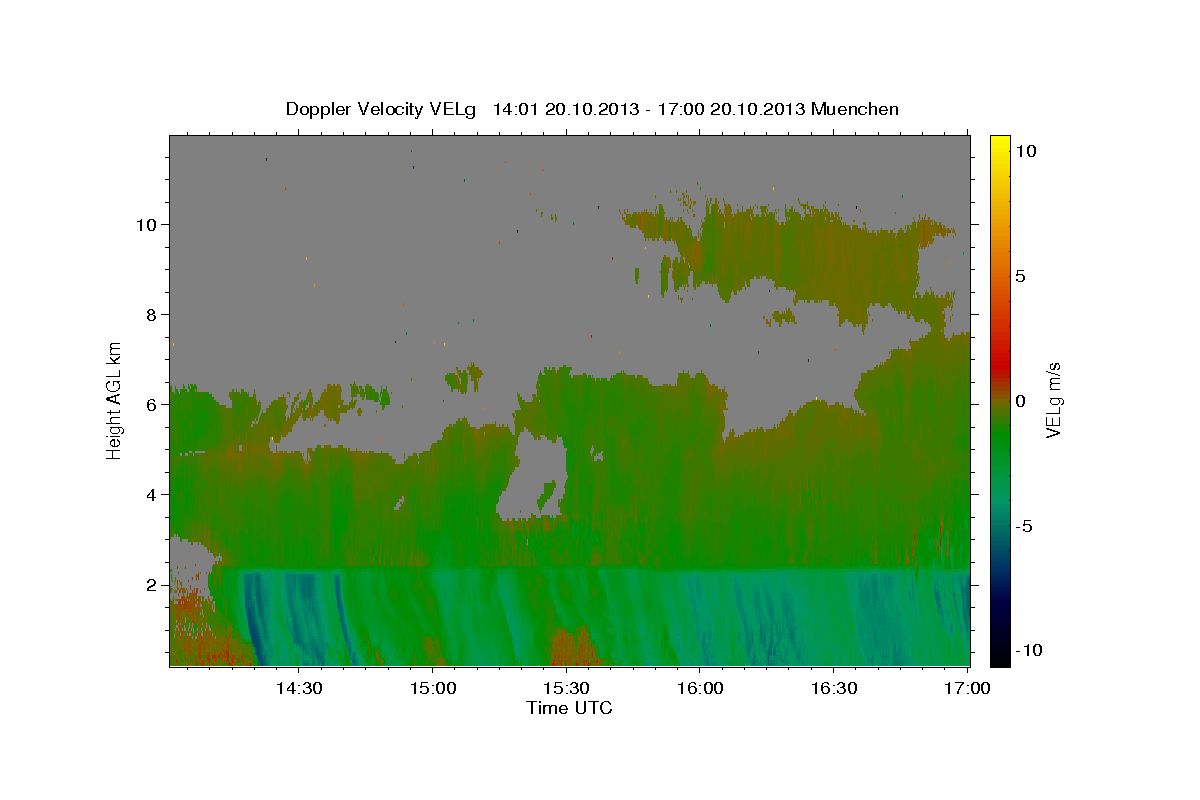The width and height of the screenshot is (1200, 800).
Task: Click the "Time UTC" axis label
Action: [x=569, y=708]
